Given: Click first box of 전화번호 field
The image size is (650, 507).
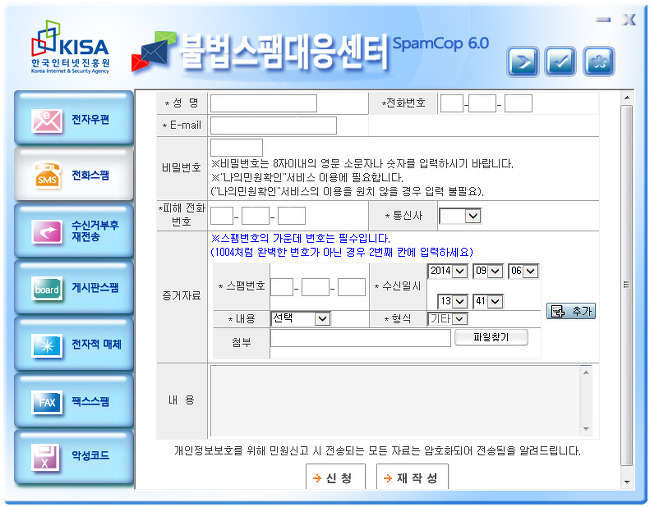Looking at the screenshot, I should click(452, 103).
